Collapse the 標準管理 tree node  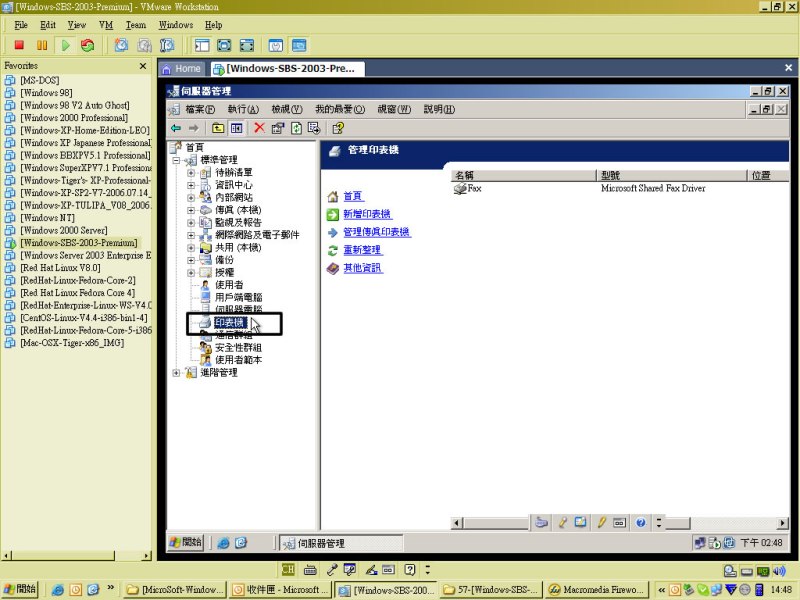click(x=176, y=160)
